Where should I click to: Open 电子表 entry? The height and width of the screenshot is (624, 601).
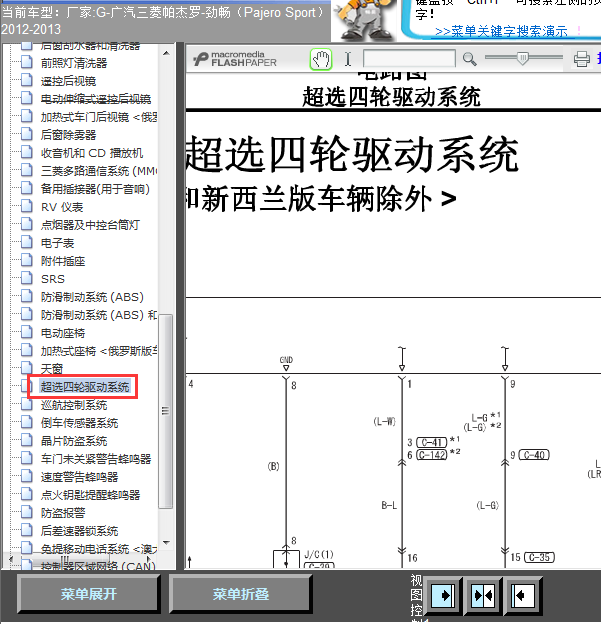click(x=57, y=243)
